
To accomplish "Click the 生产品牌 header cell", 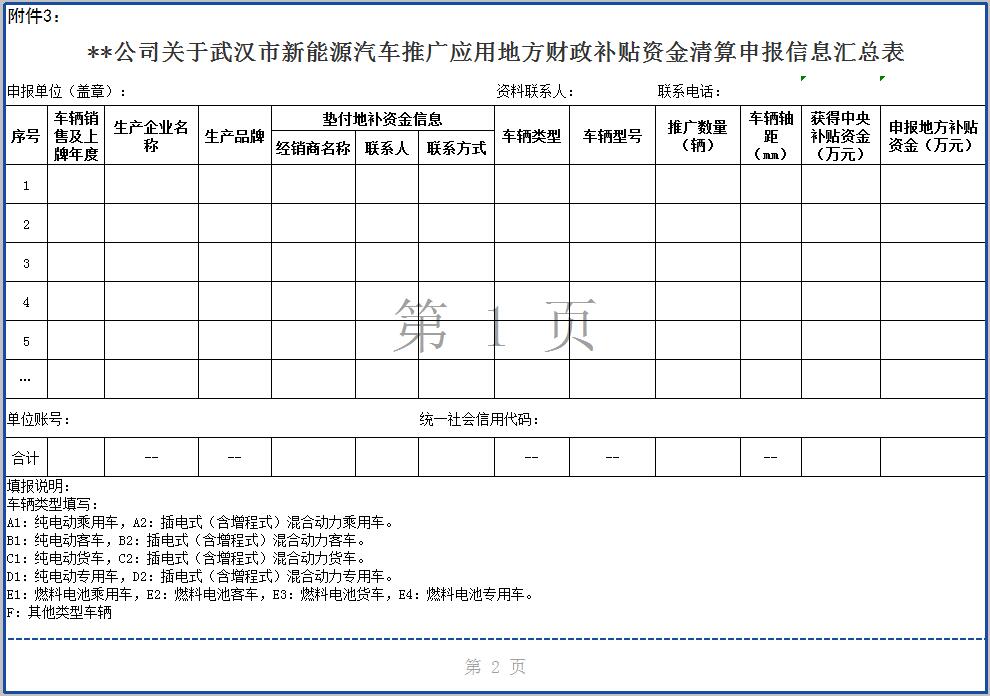I will click(x=234, y=136).
